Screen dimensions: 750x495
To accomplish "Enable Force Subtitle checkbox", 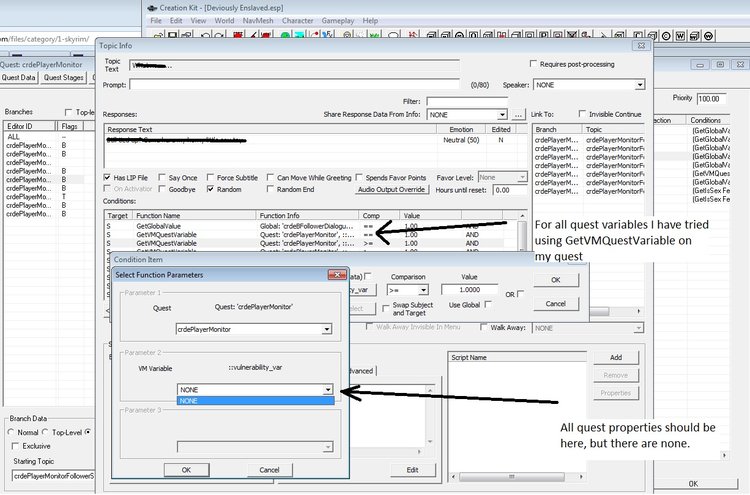I will coord(210,177).
